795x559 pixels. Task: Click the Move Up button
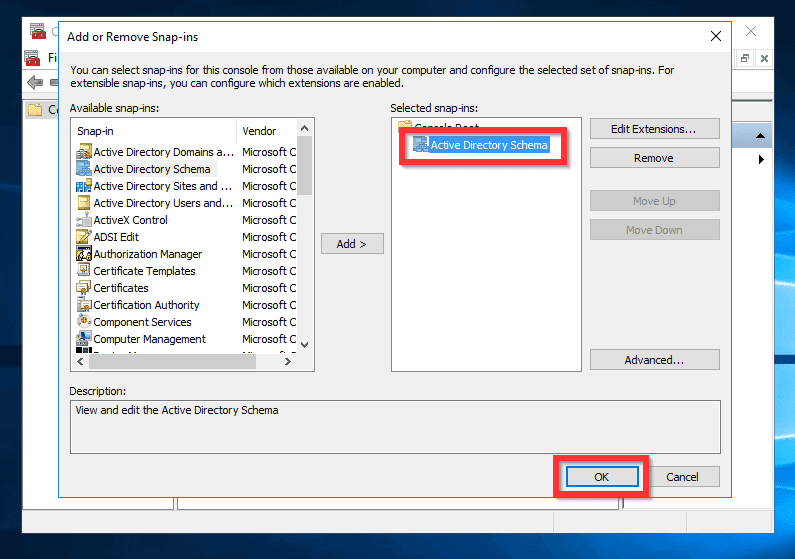click(654, 201)
